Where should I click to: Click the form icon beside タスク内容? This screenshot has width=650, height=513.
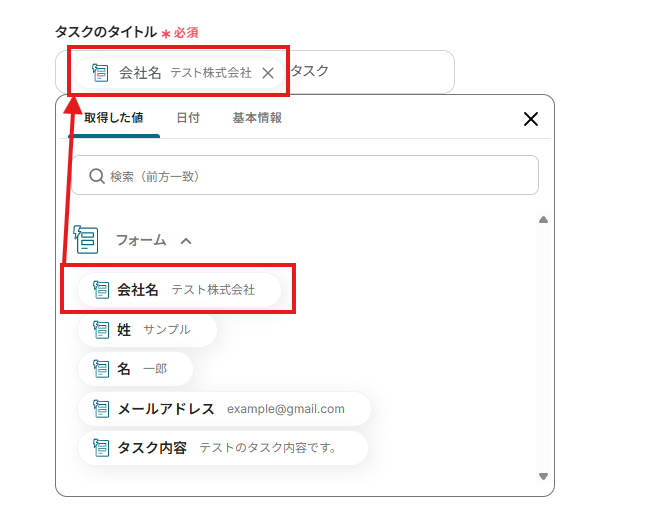(101, 448)
